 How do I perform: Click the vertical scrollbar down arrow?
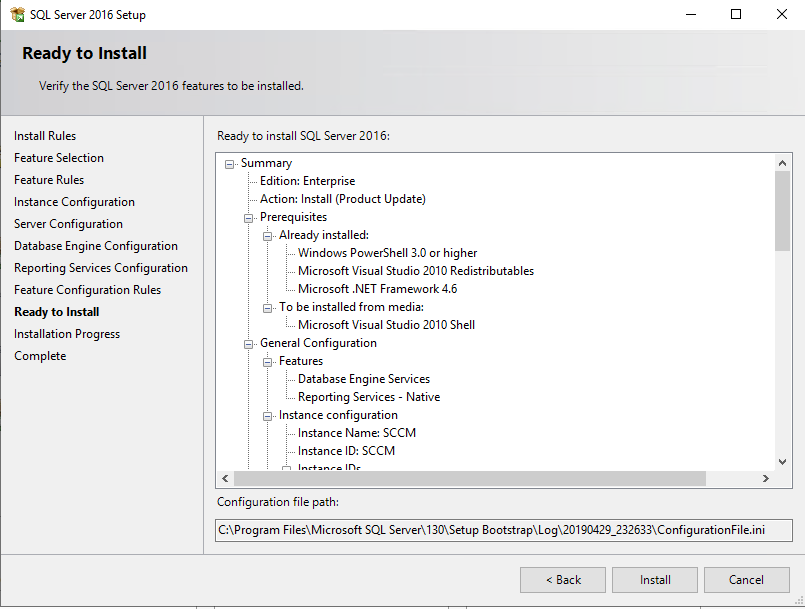point(782,462)
